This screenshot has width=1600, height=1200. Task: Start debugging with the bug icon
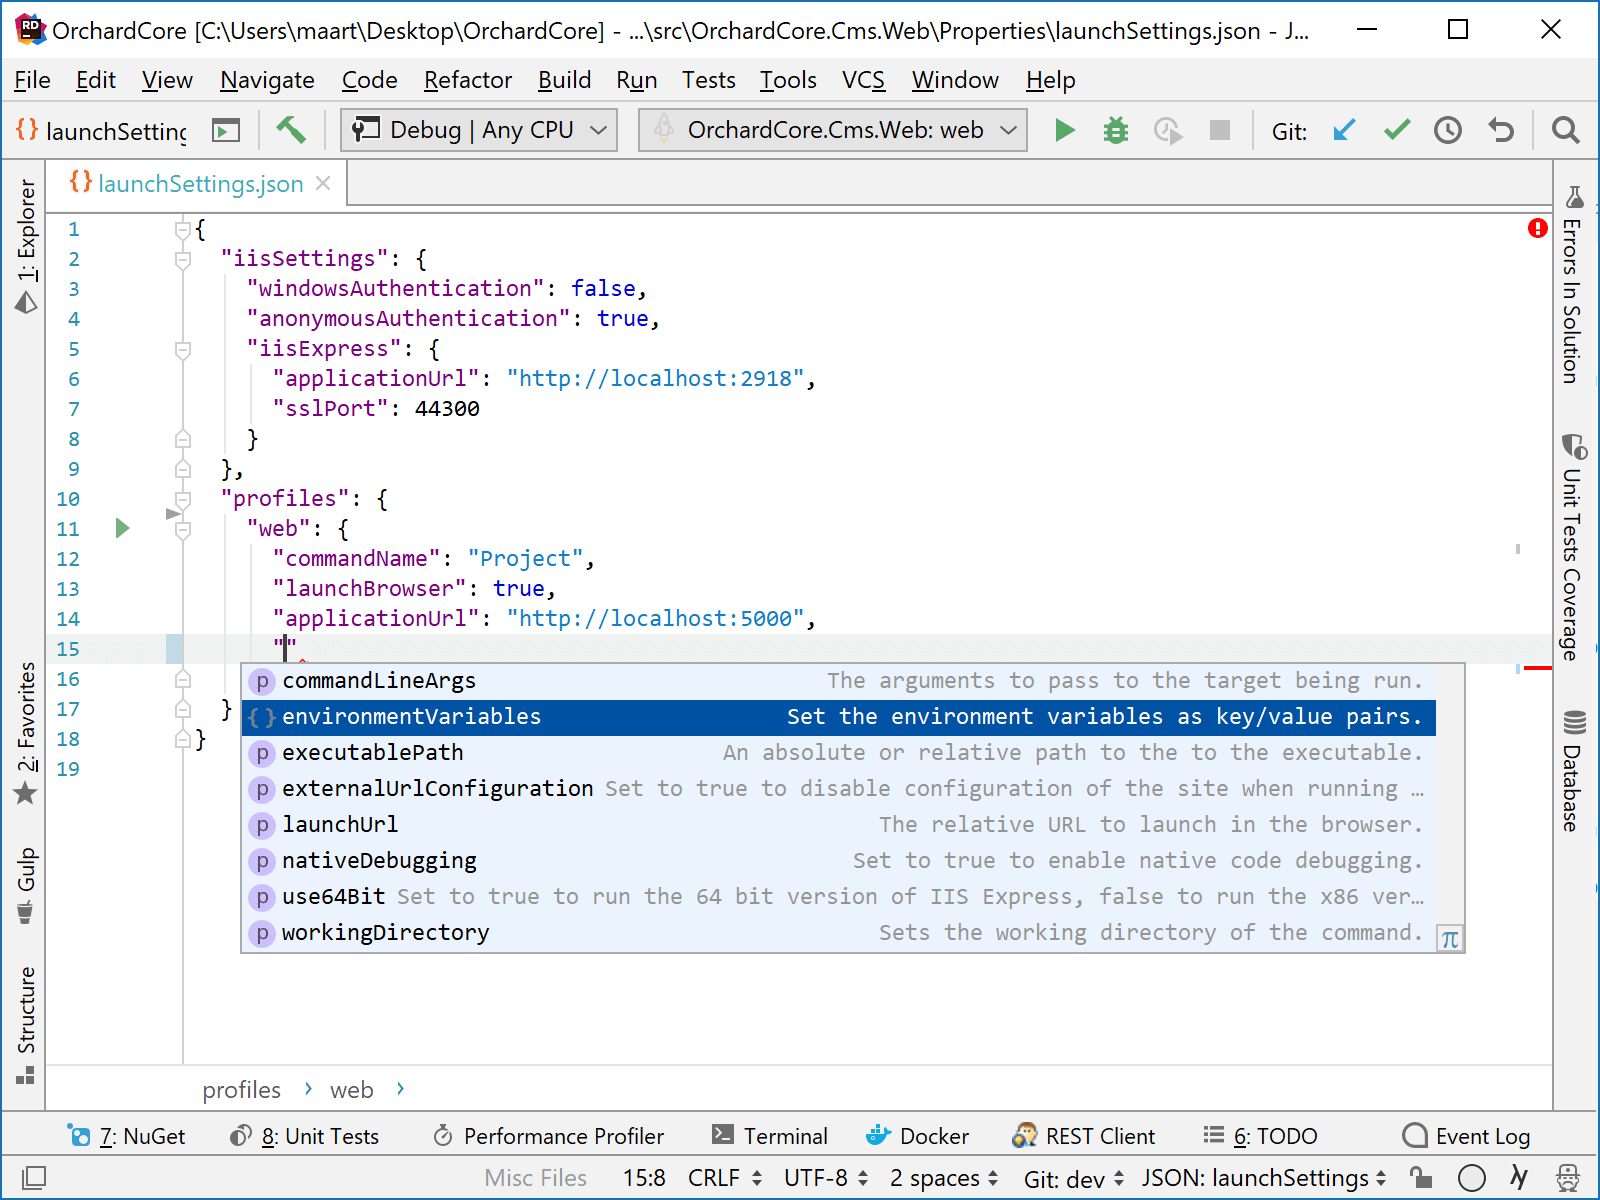coord(1115,130)
